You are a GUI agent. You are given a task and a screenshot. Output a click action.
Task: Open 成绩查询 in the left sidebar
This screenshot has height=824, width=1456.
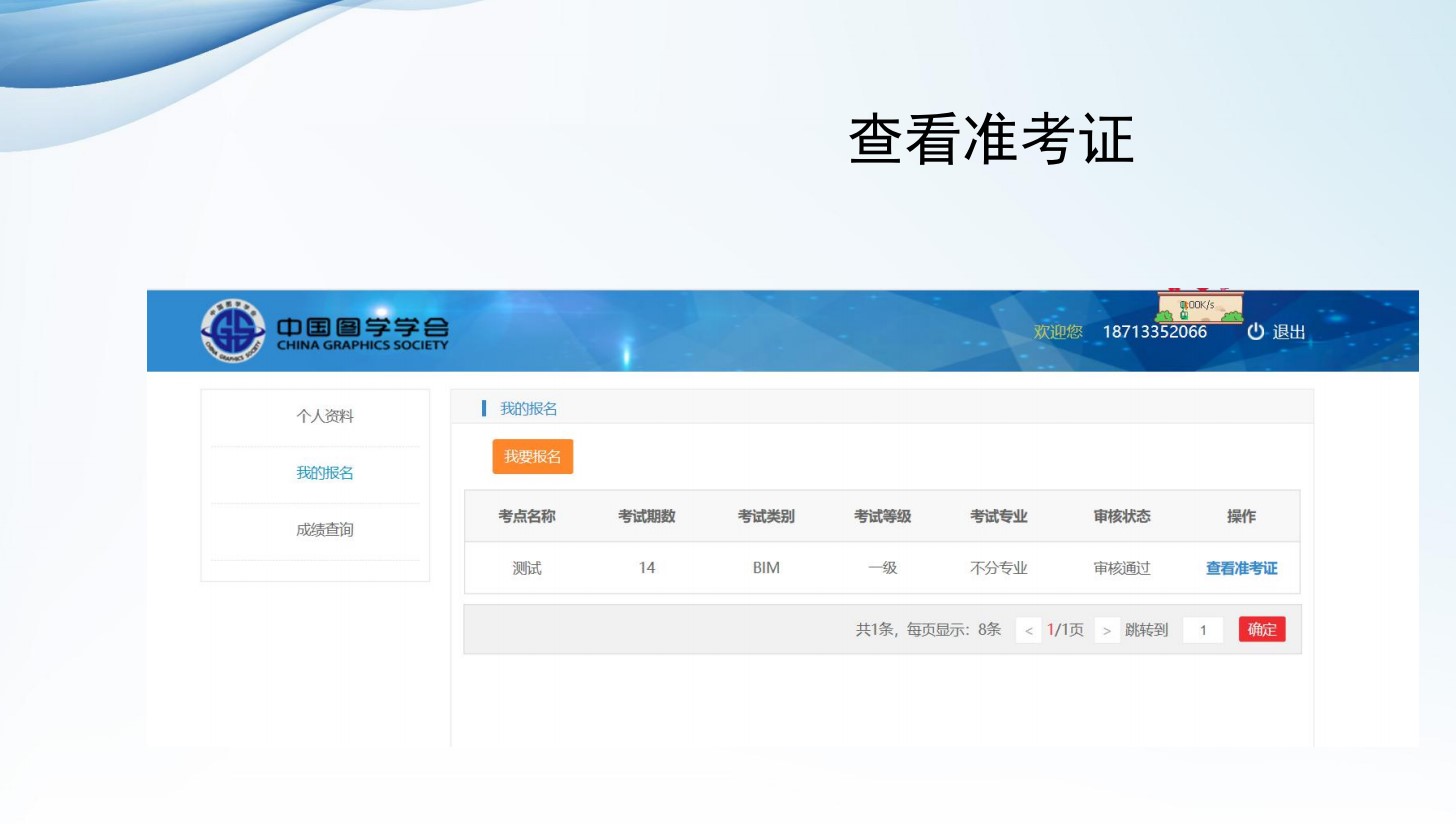pos(324,530)
